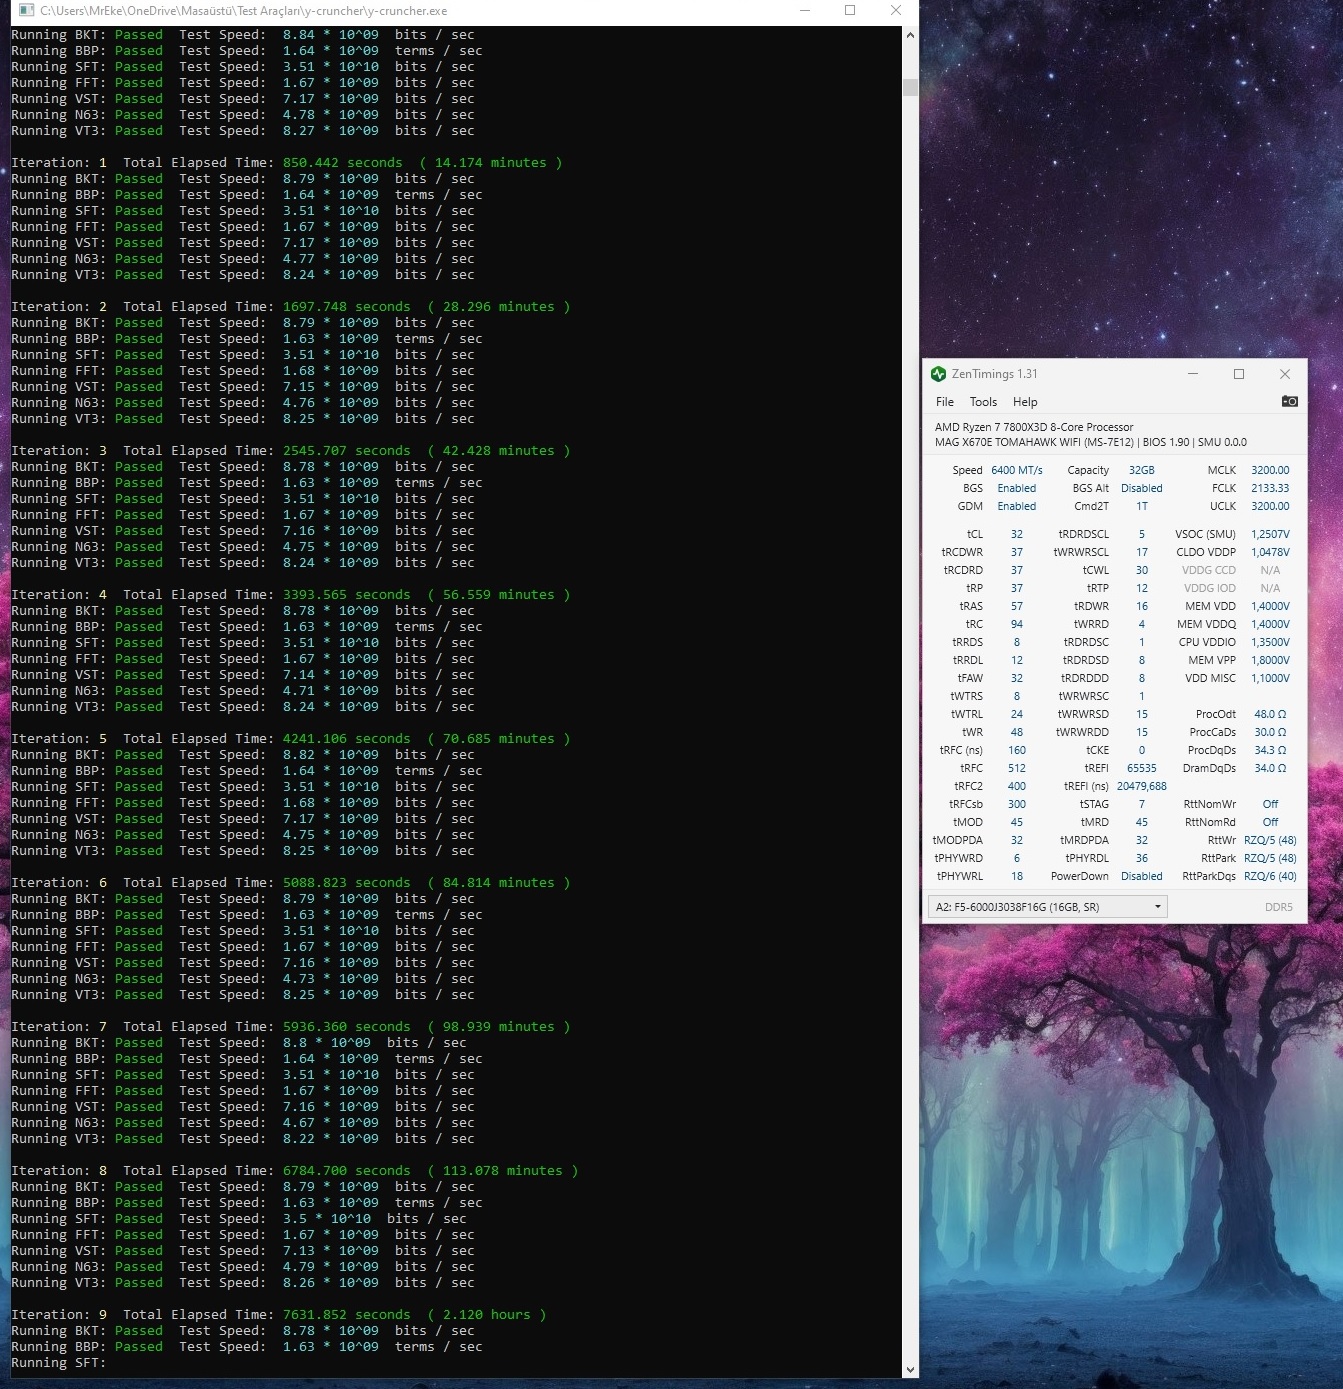
Task: Click the y-cruncher console window icon
Action: point(27,10)
